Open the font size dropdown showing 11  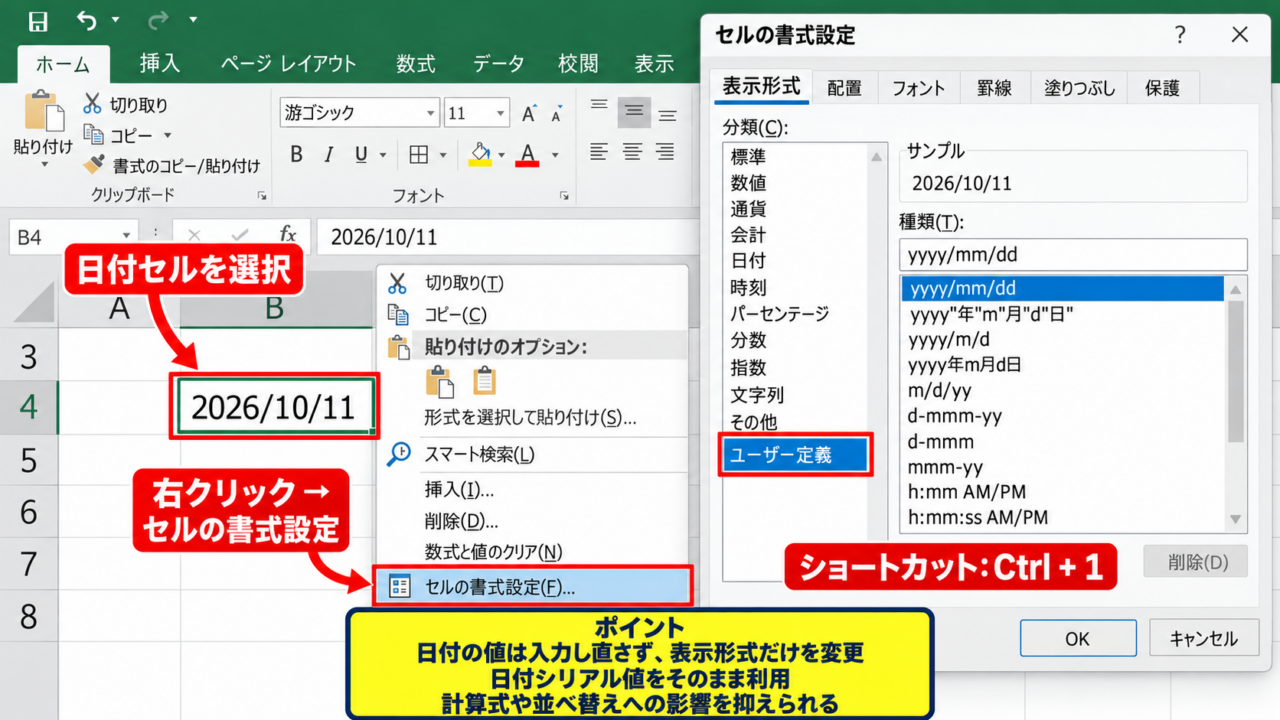tap(501, 113)
